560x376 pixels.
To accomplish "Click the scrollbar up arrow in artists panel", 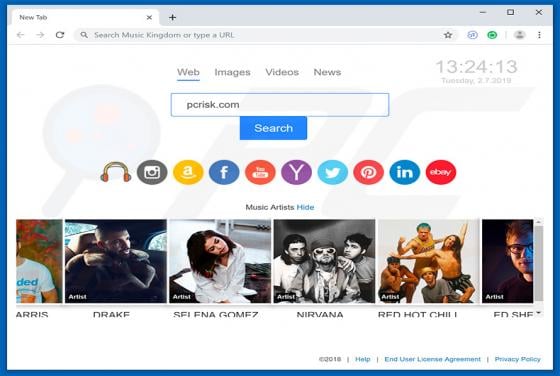I will tap(539, 222).
